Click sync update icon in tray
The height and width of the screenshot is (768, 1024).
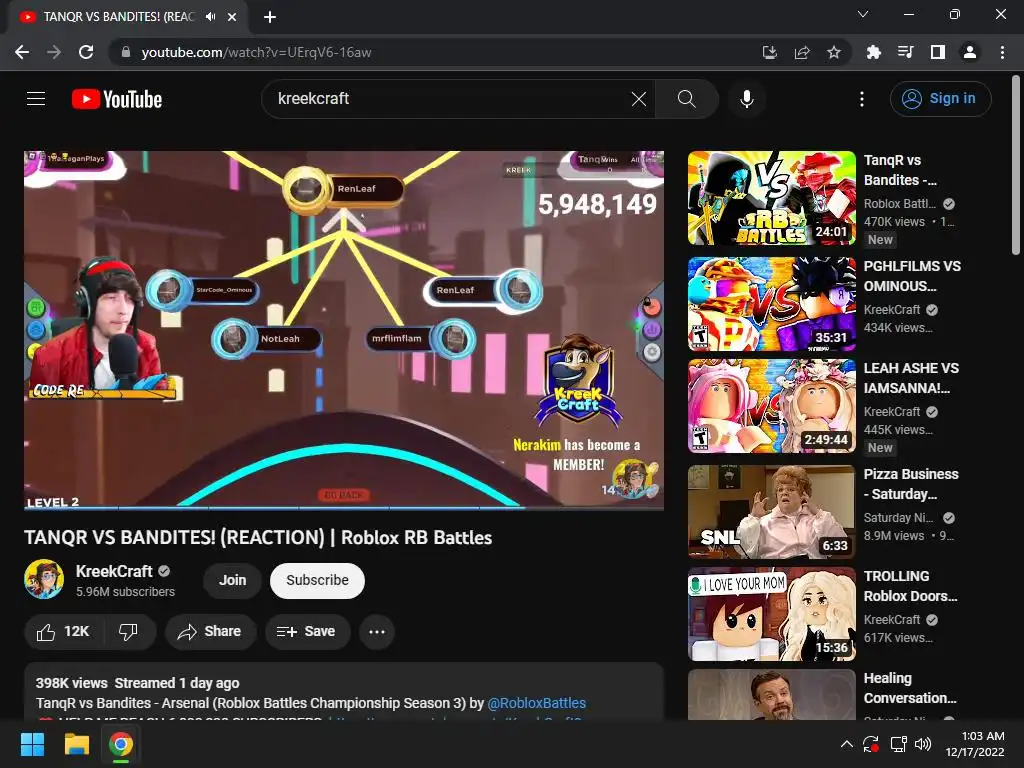pyautogui.click(x=871, y=744)
